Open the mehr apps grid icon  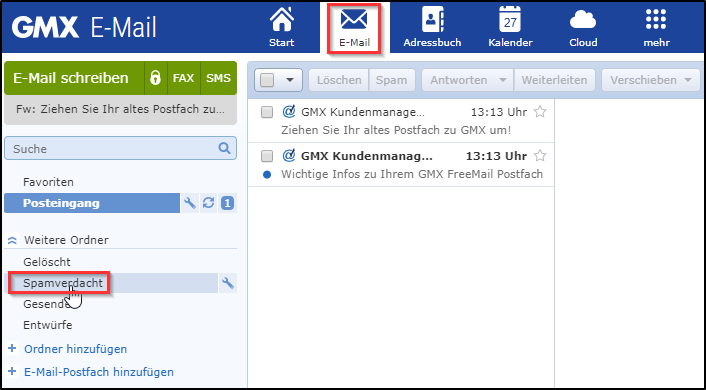pos(656,27)
